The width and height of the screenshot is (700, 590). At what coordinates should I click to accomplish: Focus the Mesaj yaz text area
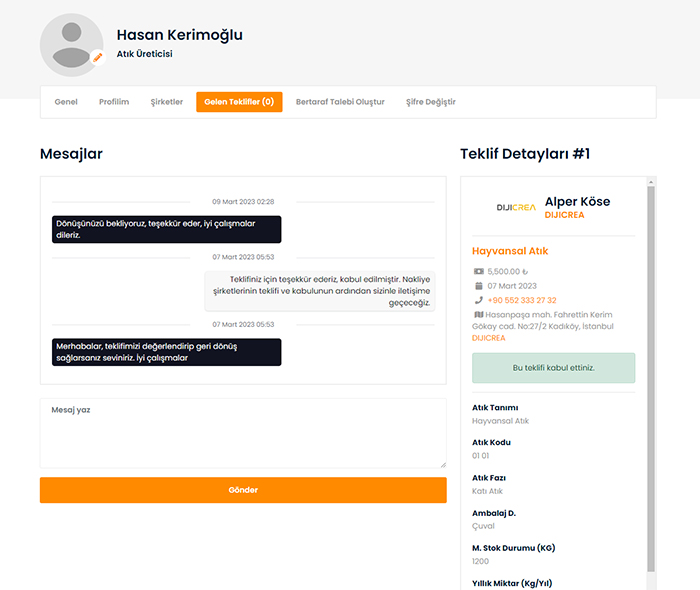[243, 433]
